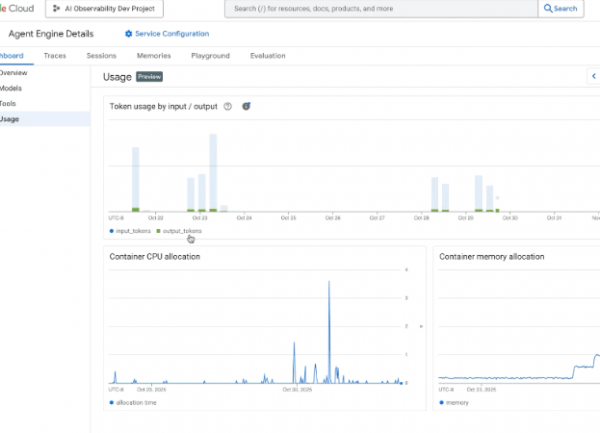Open the Service Configuration link
Viewport: 600px width, 433px height.
(167, 34)
